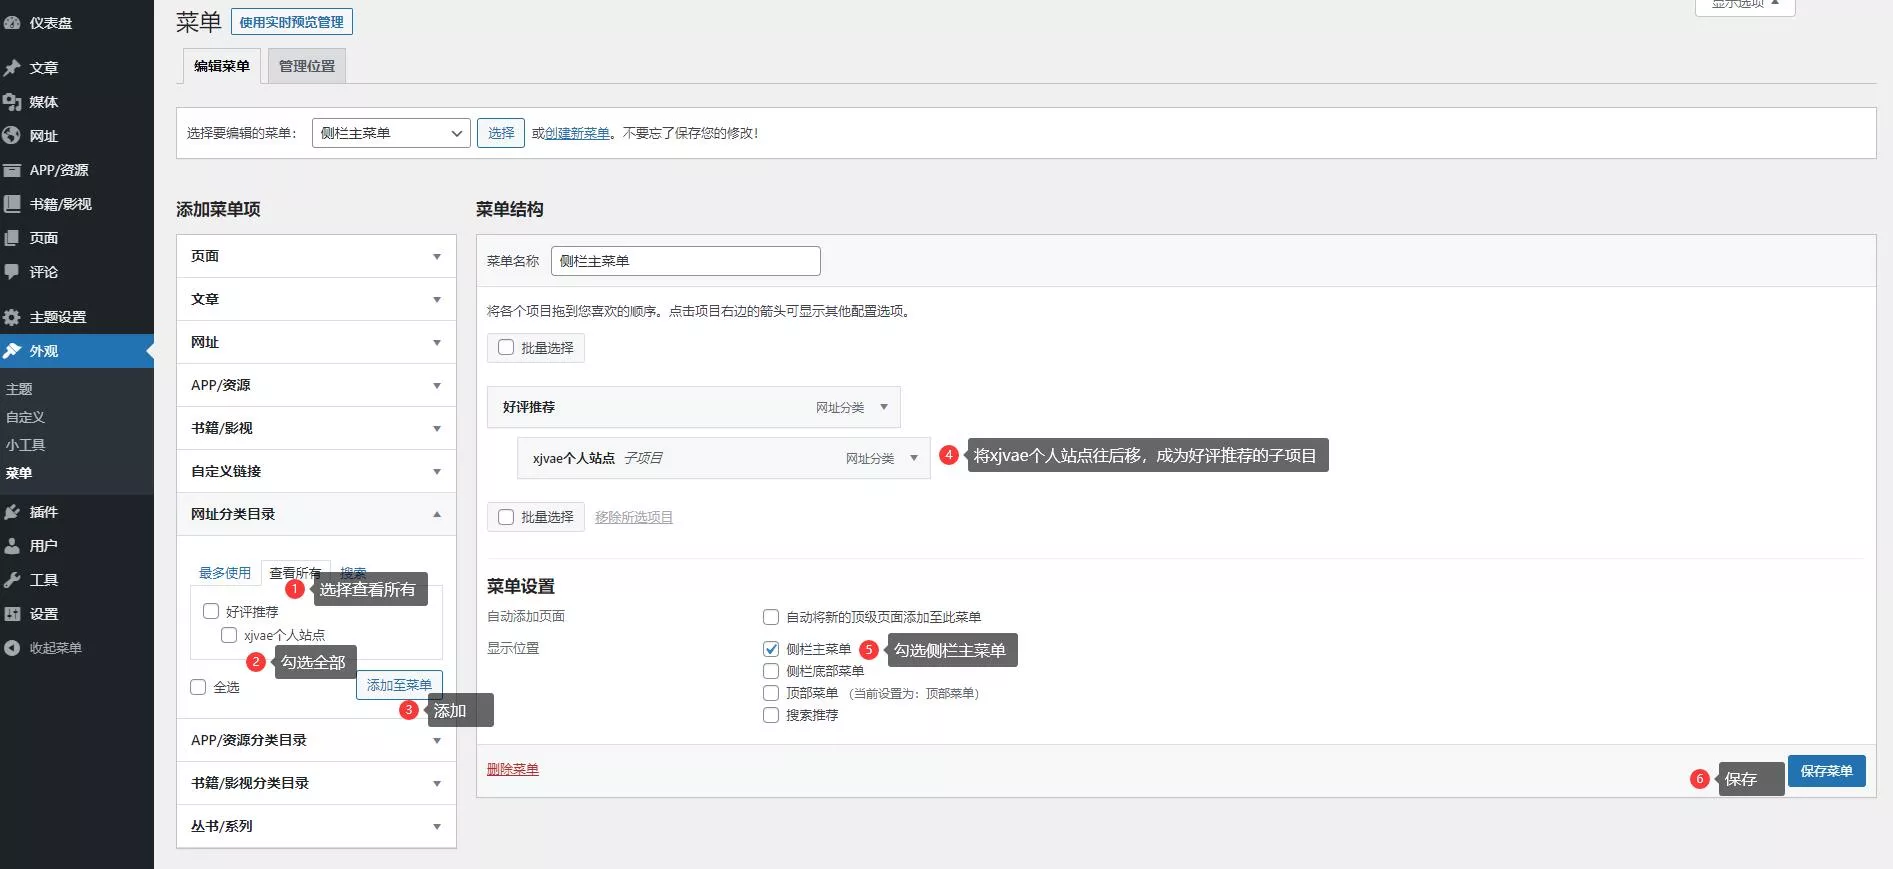
Task: Check the 好评推荐 category checkbox
Action: pyautogui.click(x=211, y=611)
